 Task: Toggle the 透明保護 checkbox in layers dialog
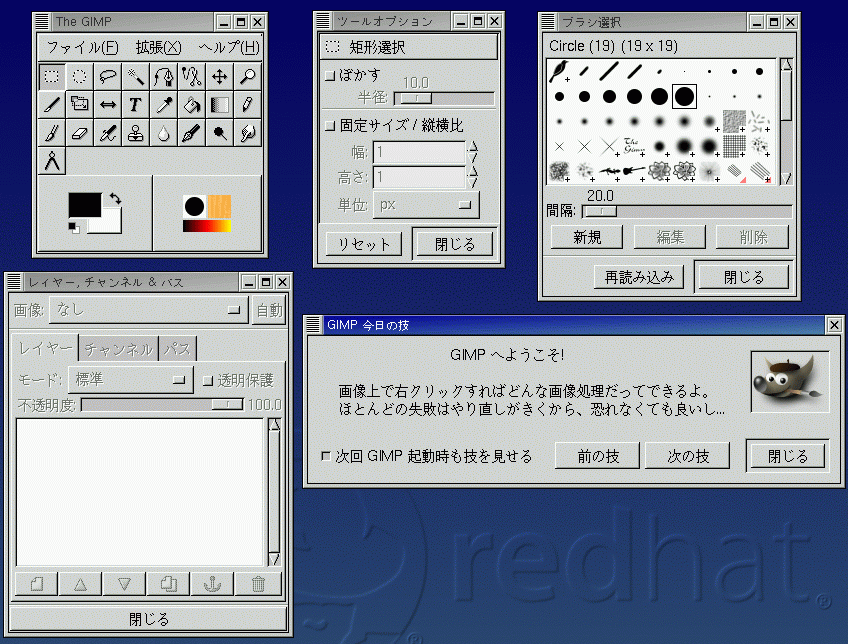(208, 381)
